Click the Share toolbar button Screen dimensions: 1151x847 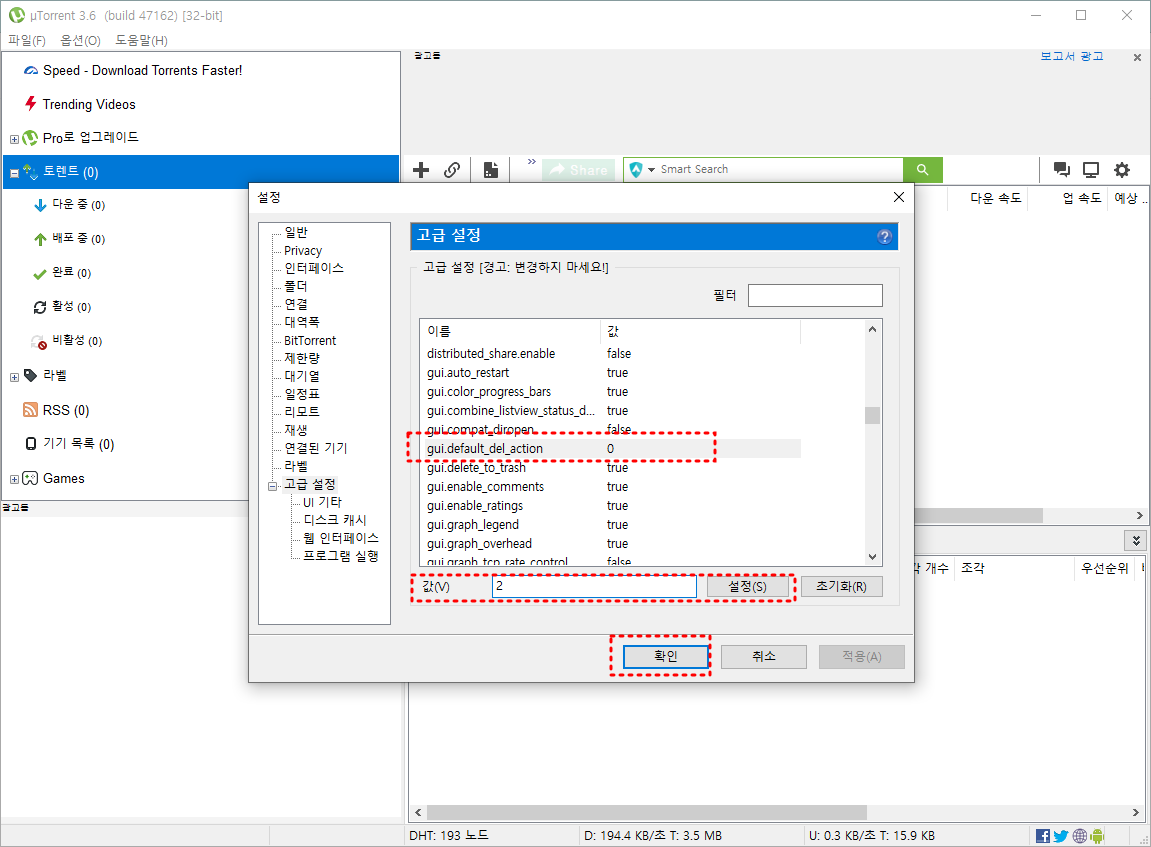click(x=579, y=170)
